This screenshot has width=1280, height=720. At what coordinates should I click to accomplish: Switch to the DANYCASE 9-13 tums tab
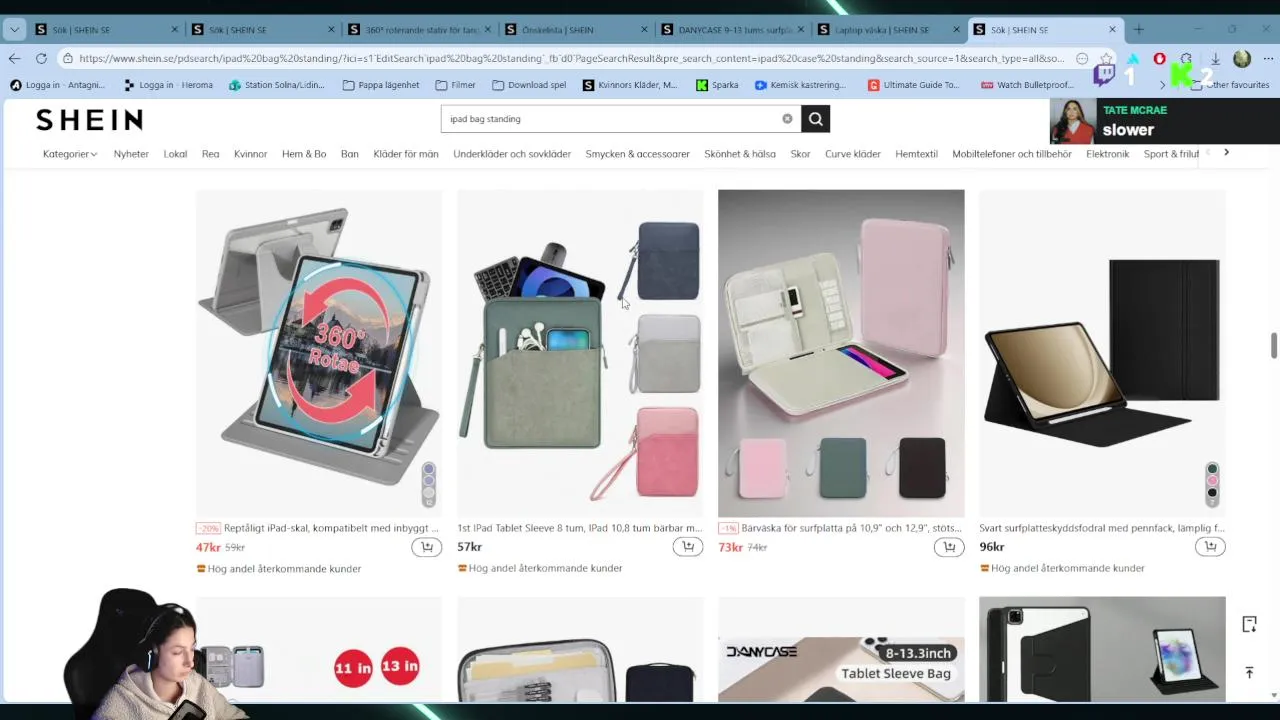click(735, 30)
